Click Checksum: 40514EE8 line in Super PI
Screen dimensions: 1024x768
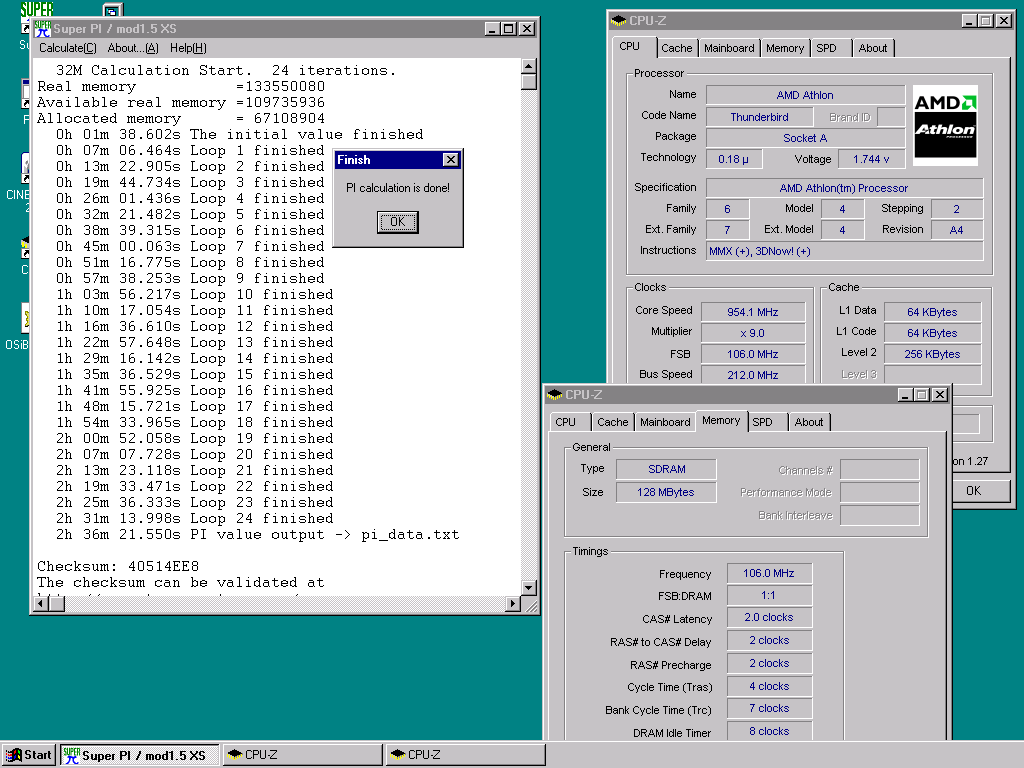coord(118,567)
